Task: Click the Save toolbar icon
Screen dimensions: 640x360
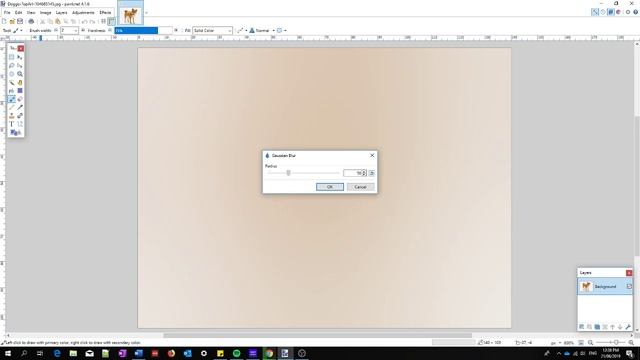Action: pos(20,21)
